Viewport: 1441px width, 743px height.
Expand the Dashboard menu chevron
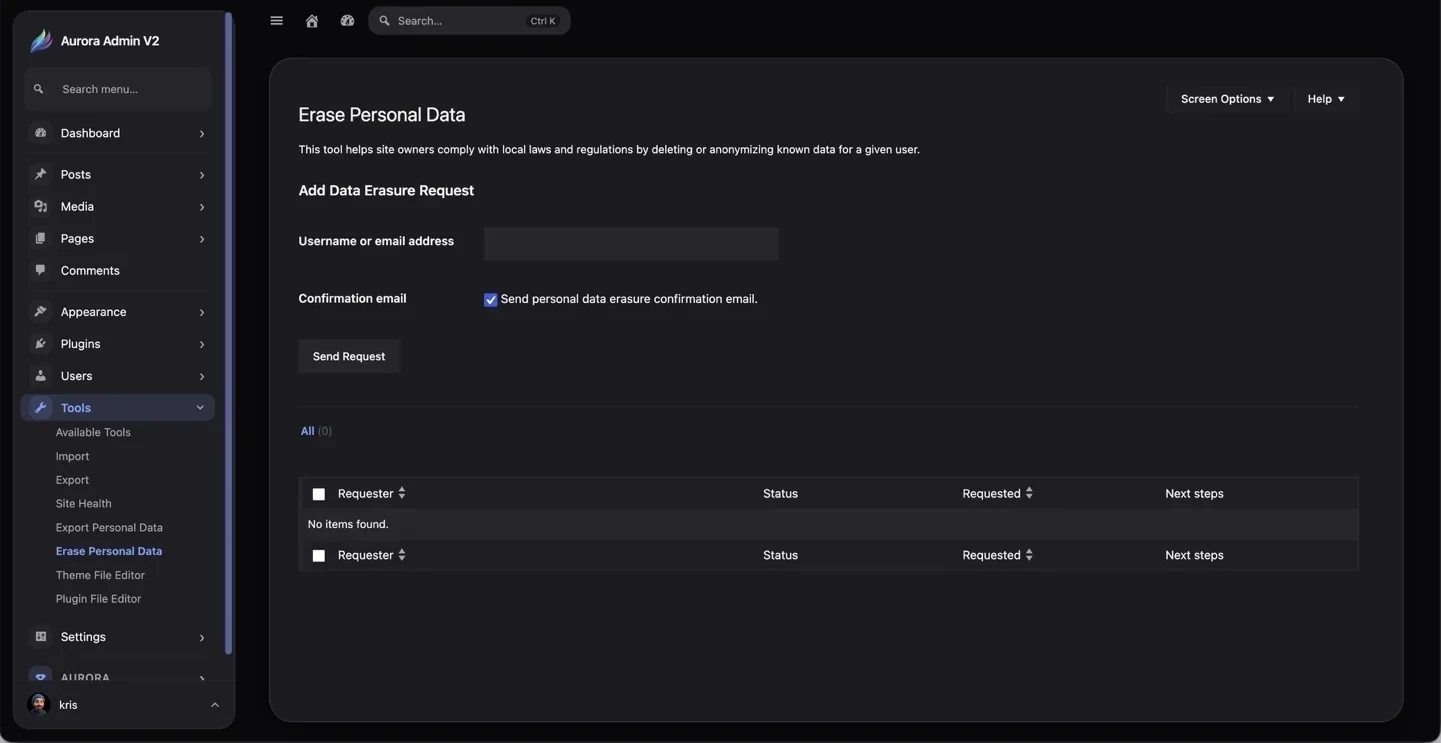click(202, 134)
